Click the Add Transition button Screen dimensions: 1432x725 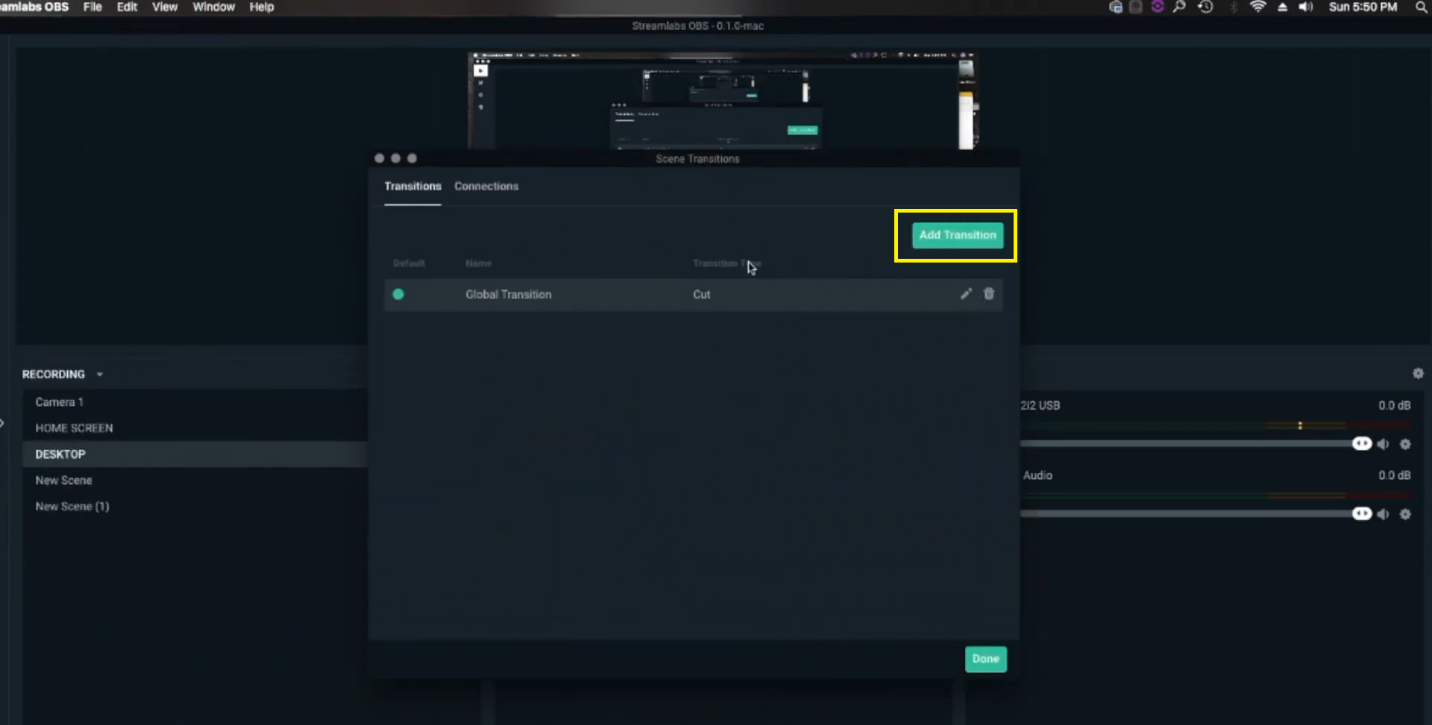point(956,235)
